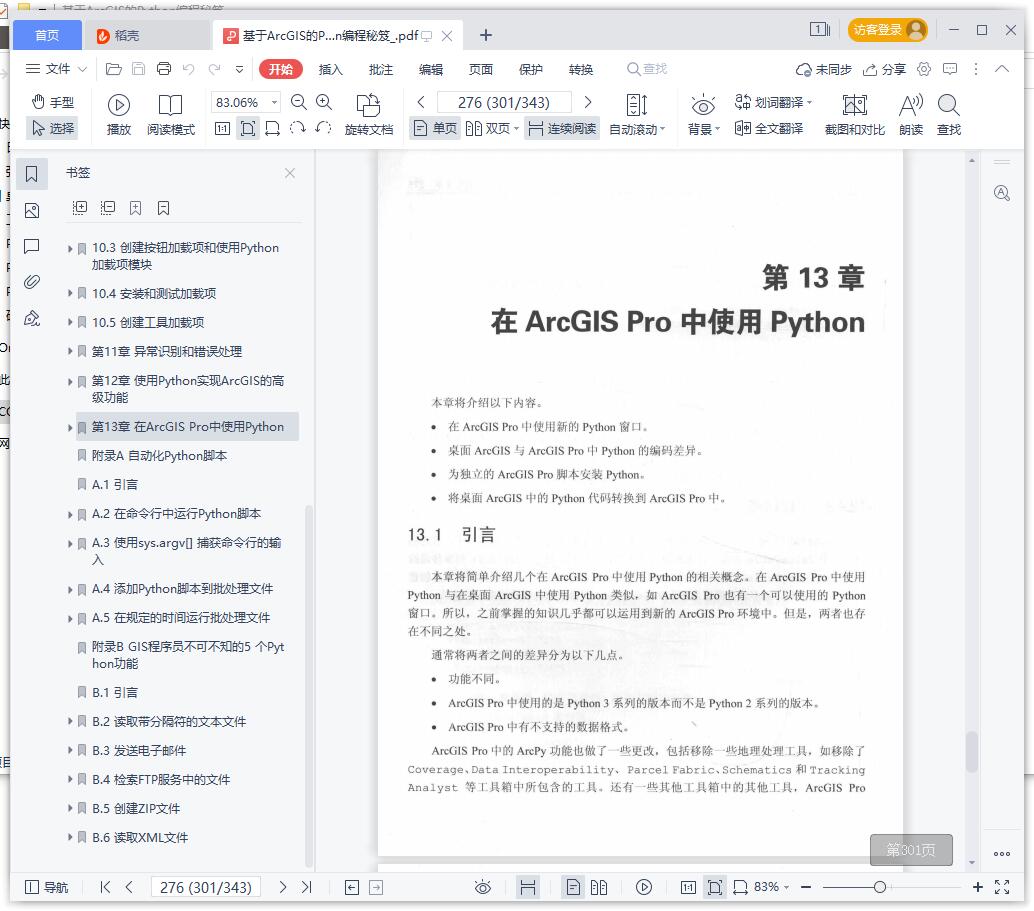Click the add bookmark icon
The height and width of the screenshot is (911, 1034).
[135, 208]
